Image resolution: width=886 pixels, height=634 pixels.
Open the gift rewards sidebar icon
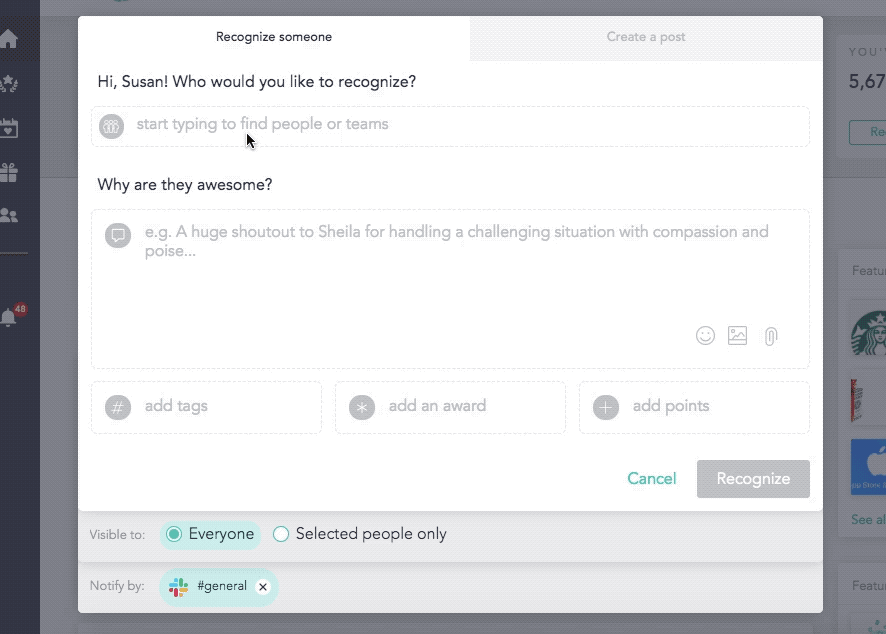coord(8,172)
